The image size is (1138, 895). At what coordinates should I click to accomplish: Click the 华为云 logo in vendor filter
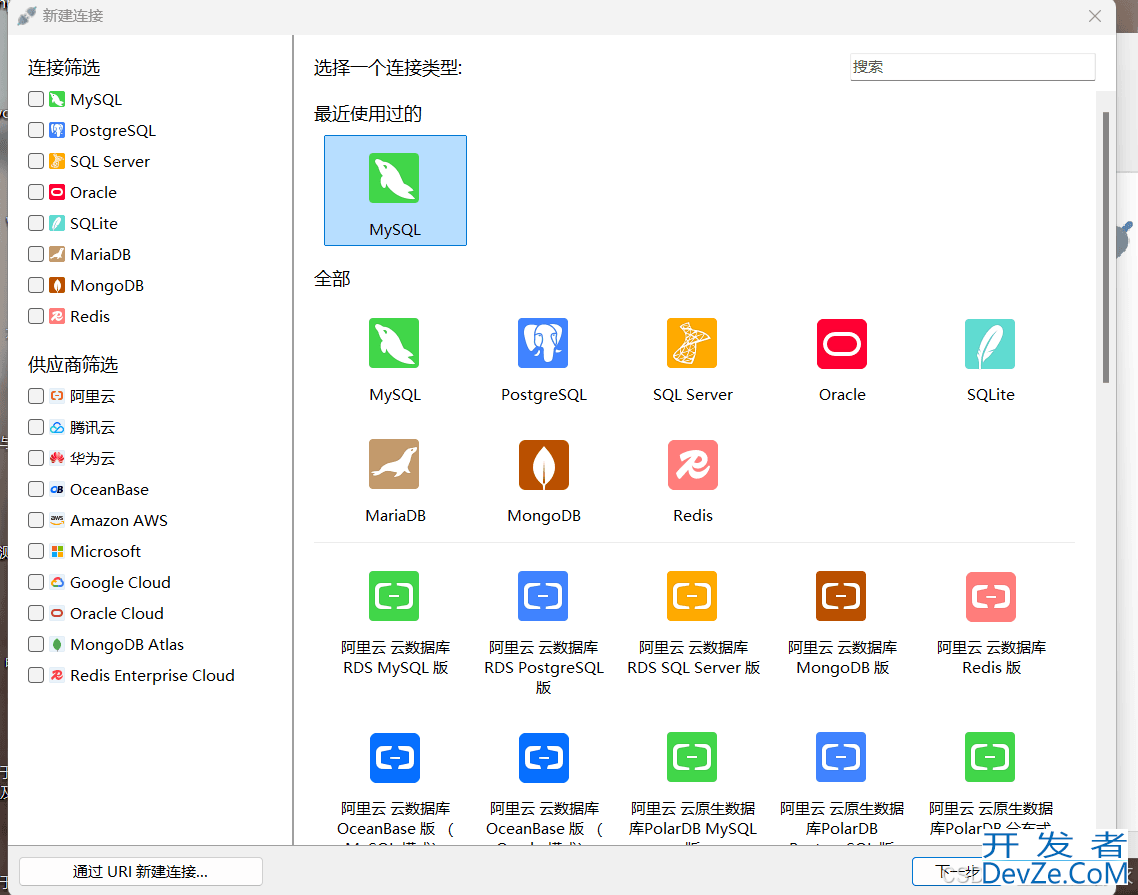(57, 458)
